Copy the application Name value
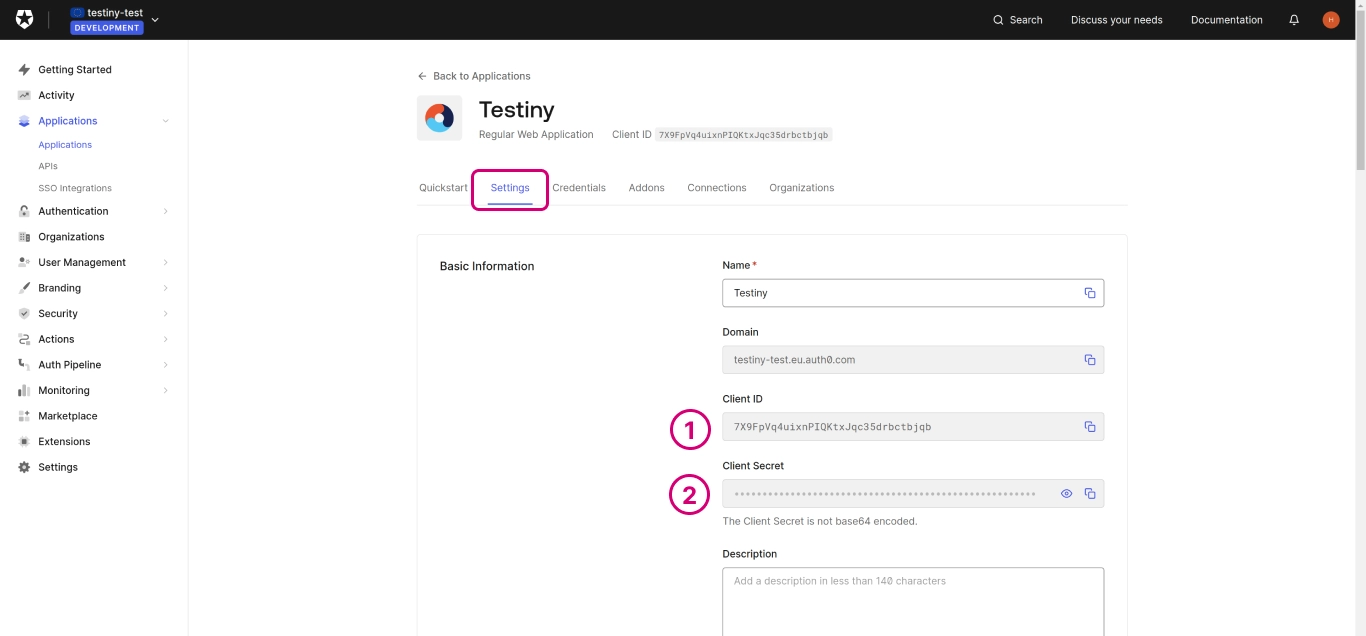Viewport: 1366px width, 636px height. 1089,293
